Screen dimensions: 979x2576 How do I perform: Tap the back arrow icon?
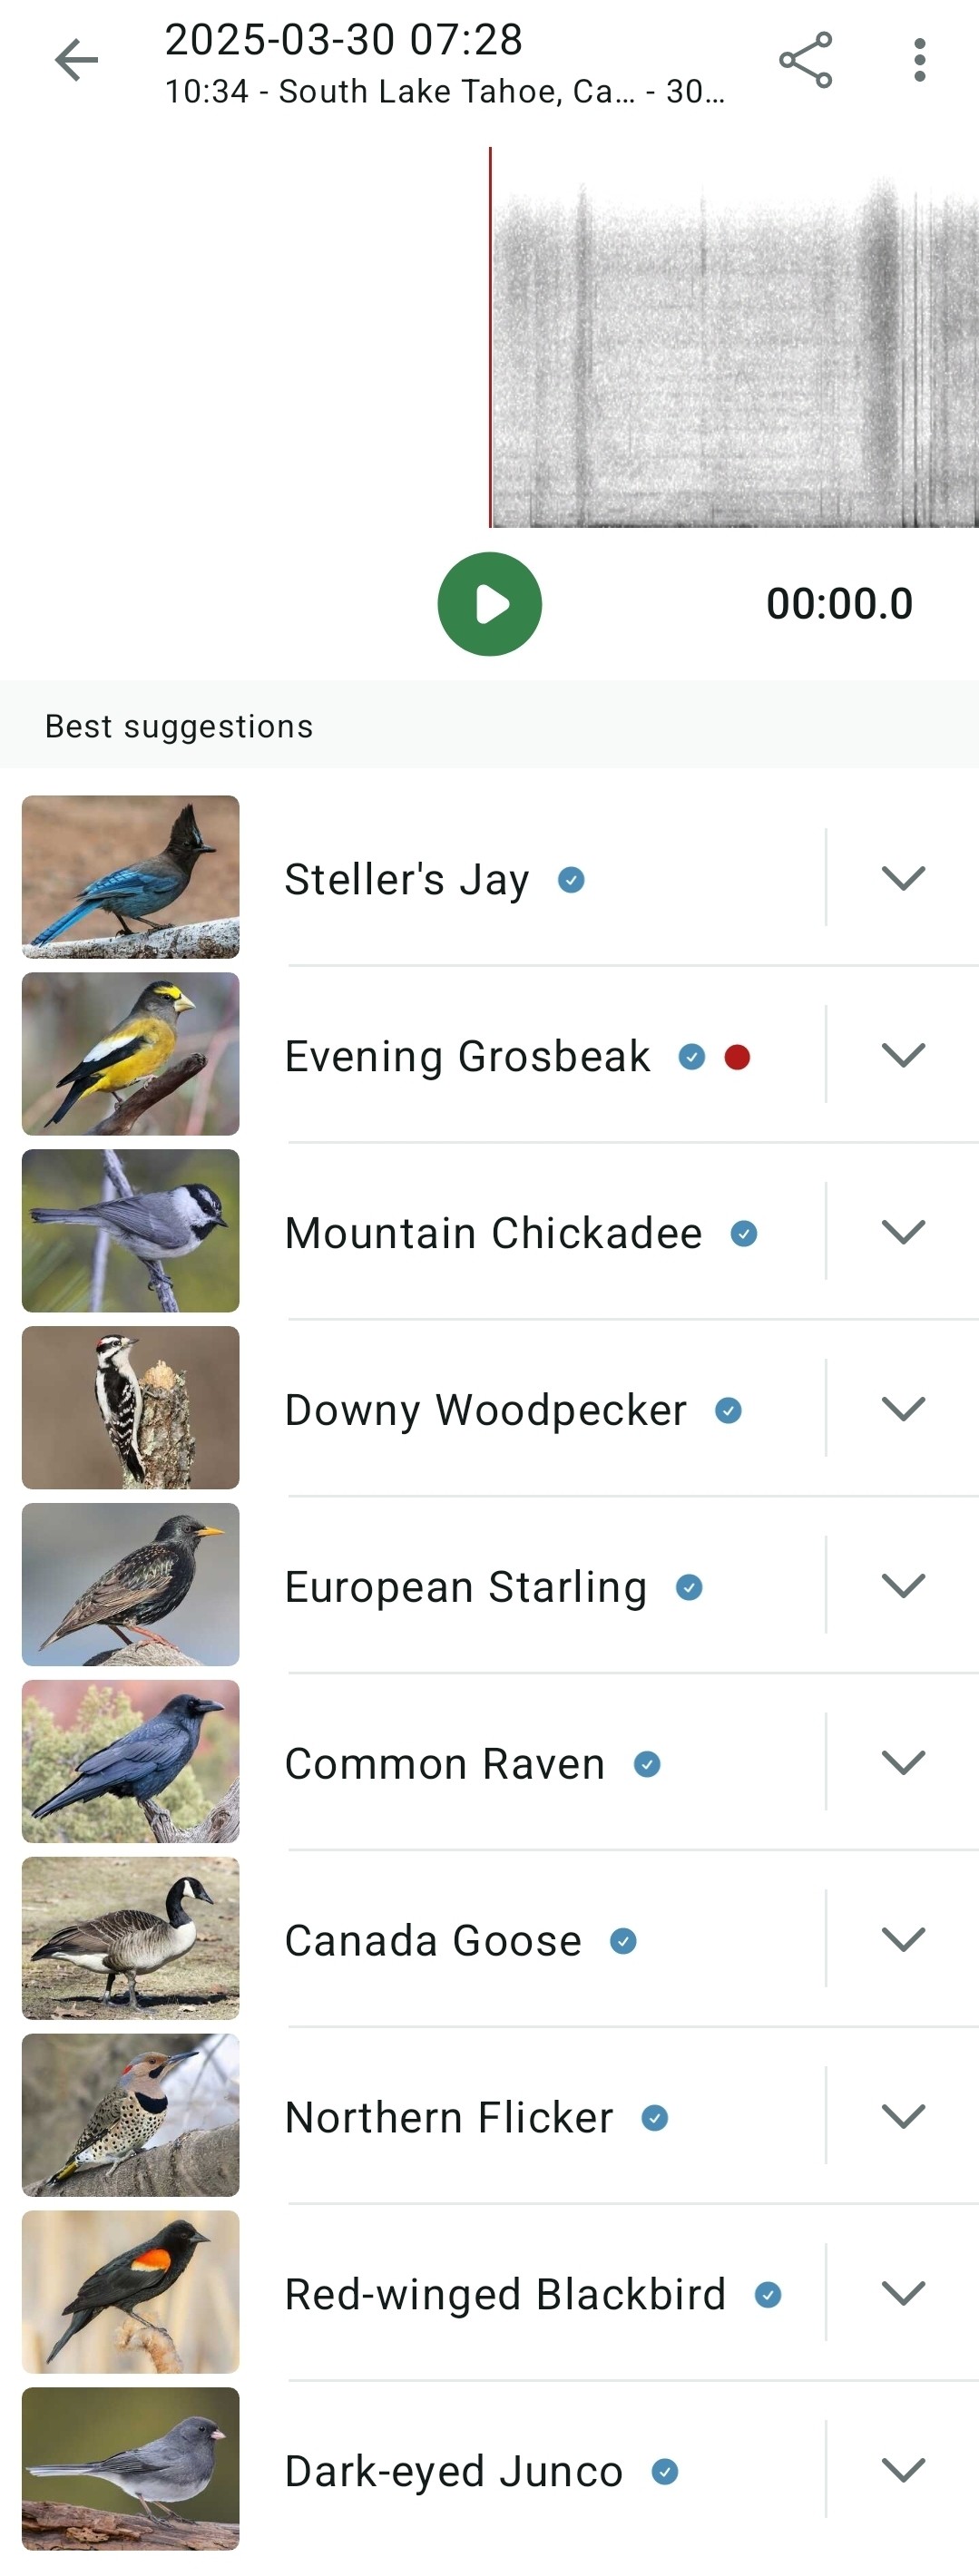76,61
